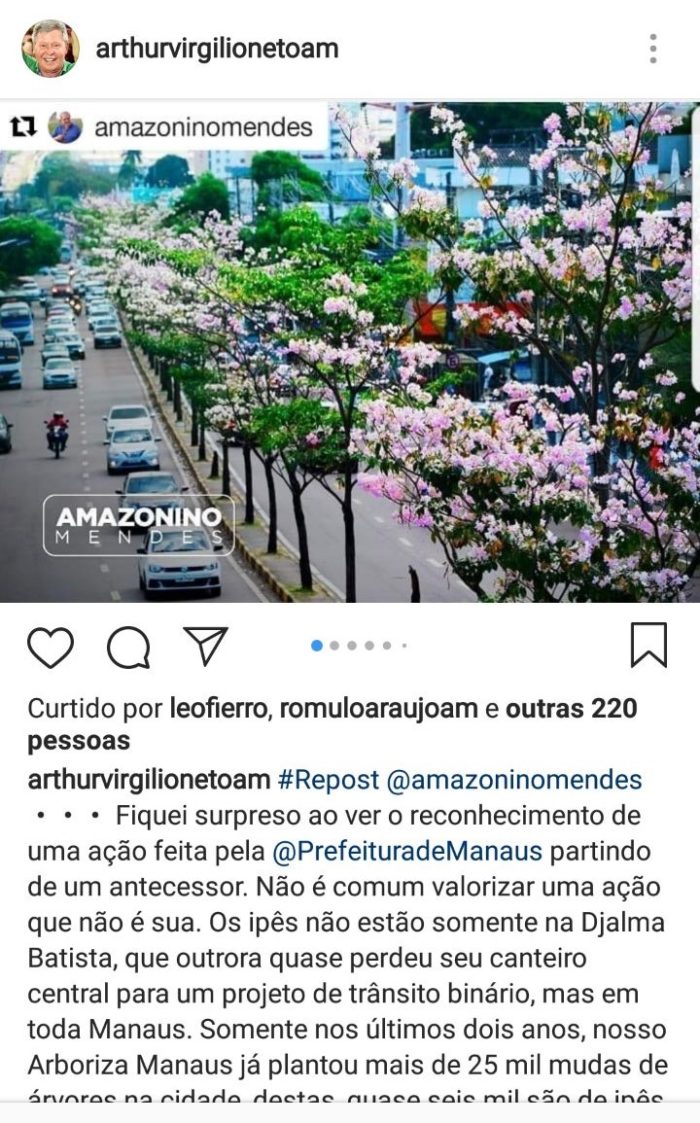The width and height of the screenshot is (700, 1123).
Task: Open @amazoninomendes mention in caption
Action: [514, 779]
